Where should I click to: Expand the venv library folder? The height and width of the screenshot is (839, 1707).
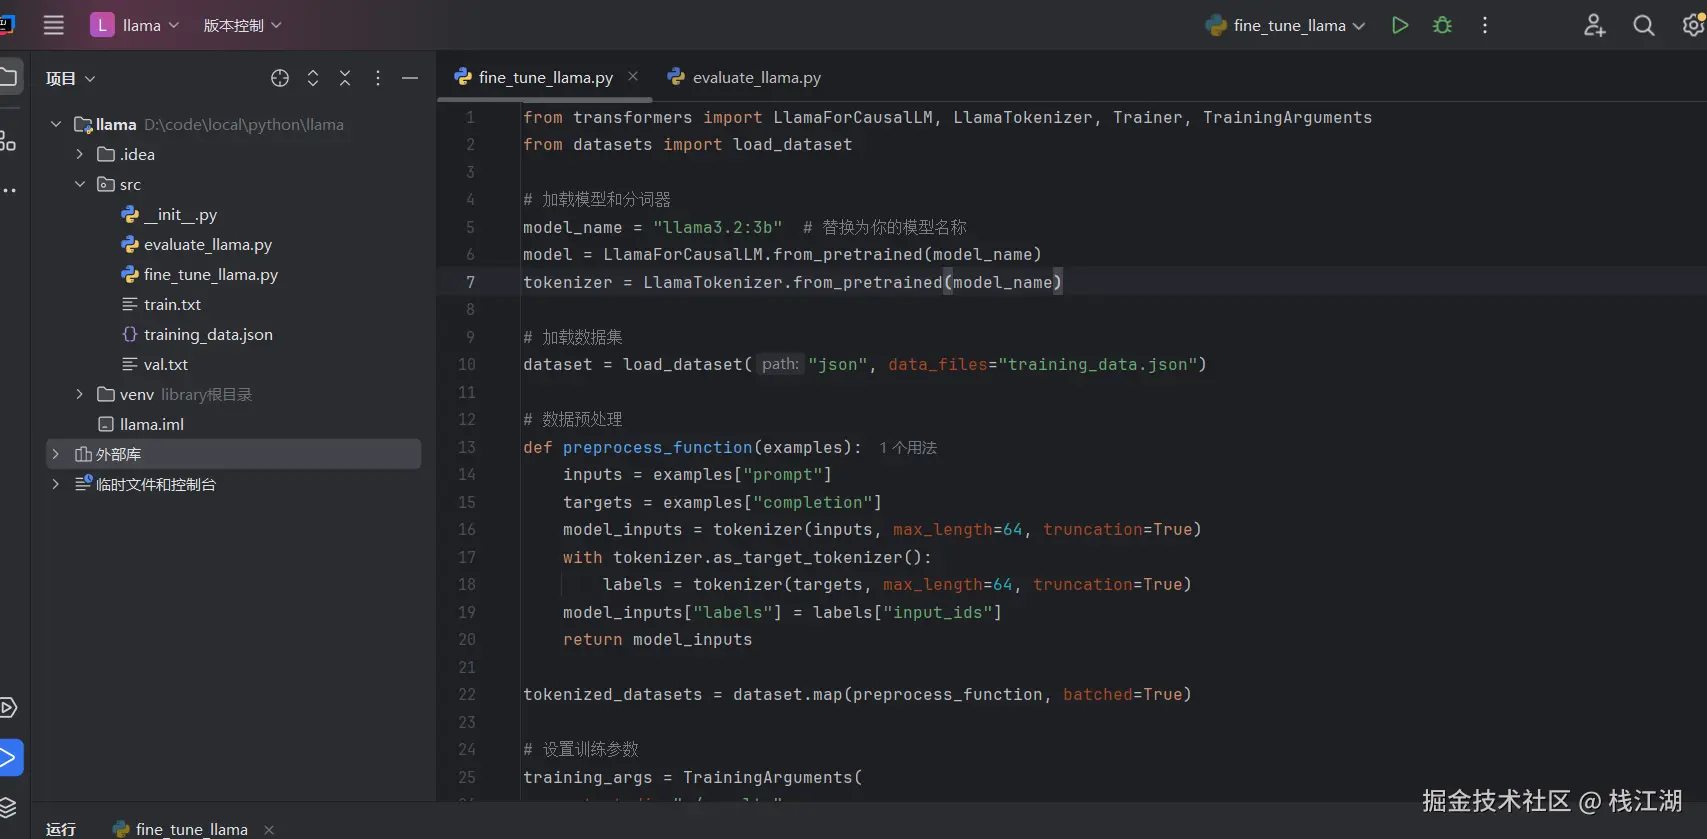click(80, 394)
